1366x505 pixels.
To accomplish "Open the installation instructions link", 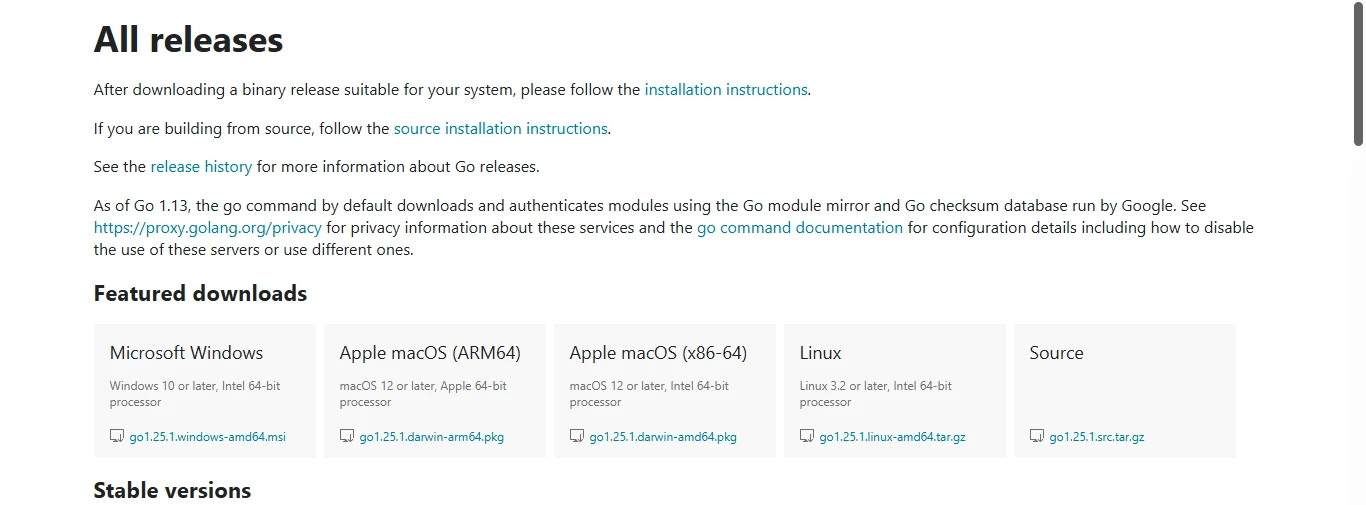I will (x=725, y=90).
